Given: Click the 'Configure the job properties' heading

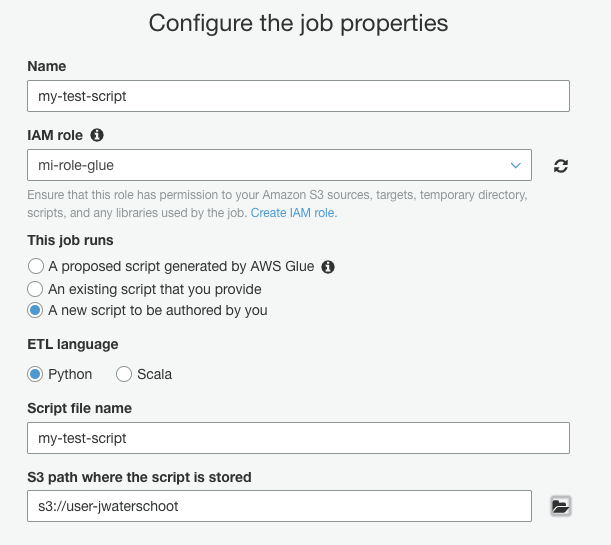Looking at the screenshot, I should click(298, 23).
